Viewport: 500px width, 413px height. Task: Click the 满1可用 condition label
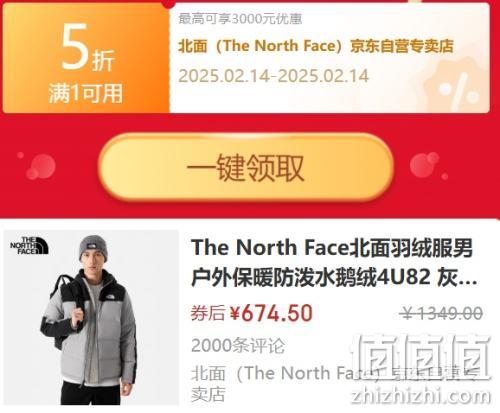[86, 93]
